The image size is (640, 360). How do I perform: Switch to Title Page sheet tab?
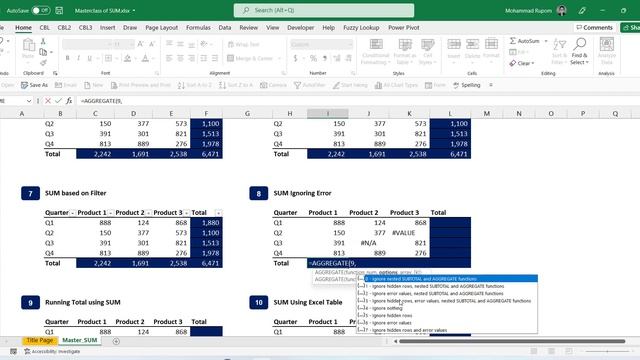tap(40, 340)
